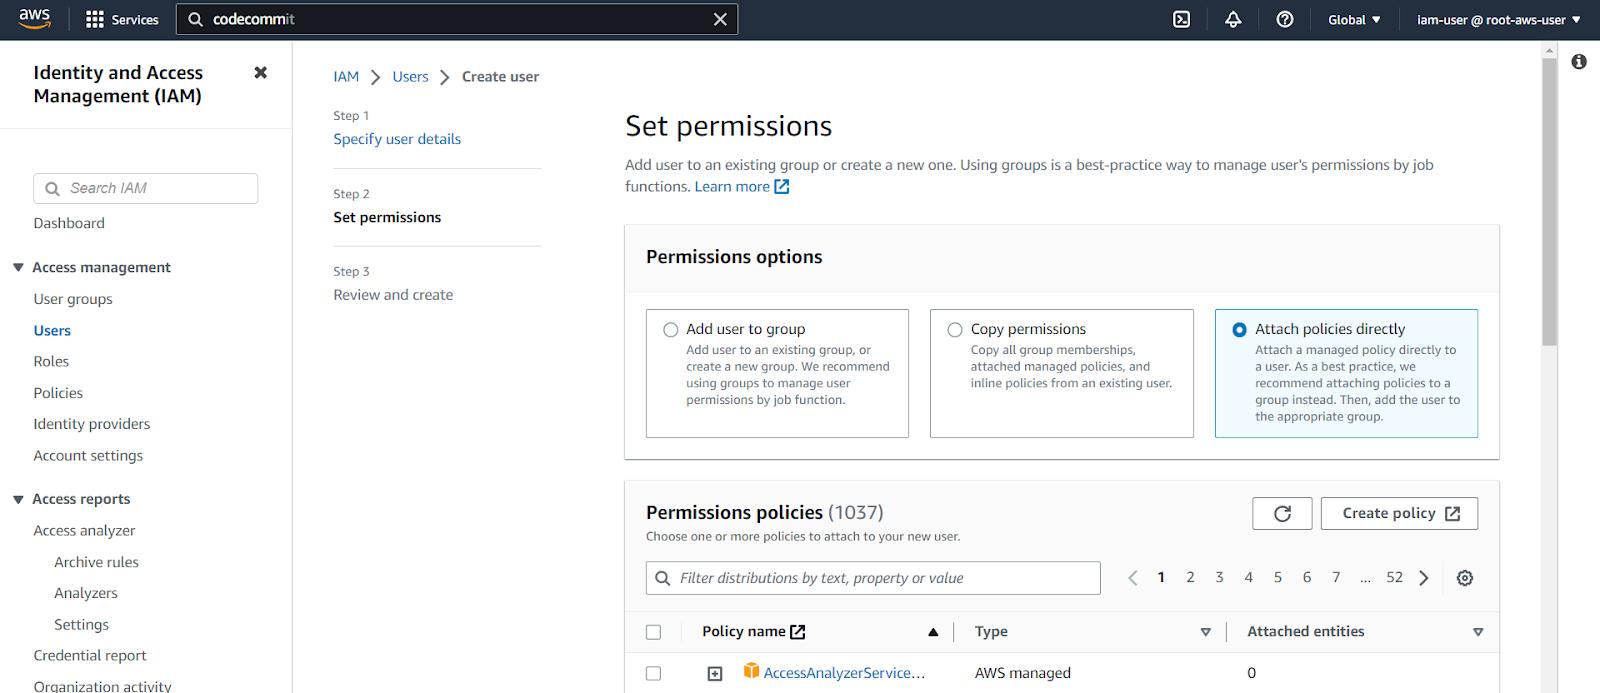Open the Attached entities column sort arrow

pos(1478,632)
